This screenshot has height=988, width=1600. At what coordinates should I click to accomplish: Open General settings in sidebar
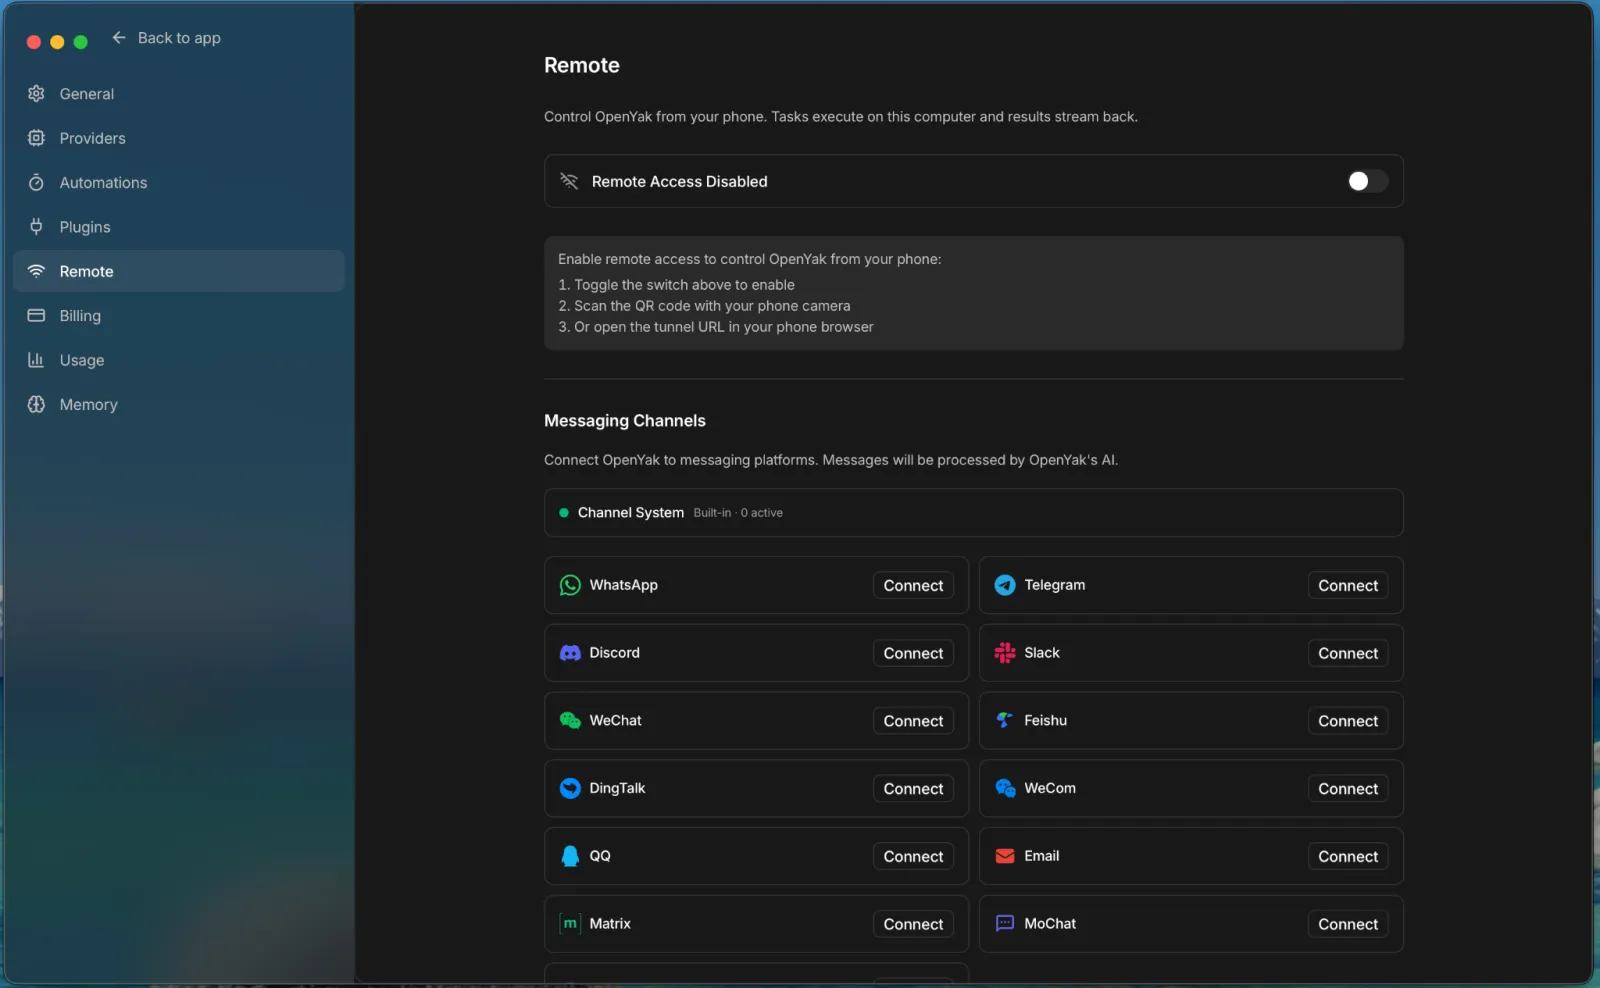pos(86,94)
